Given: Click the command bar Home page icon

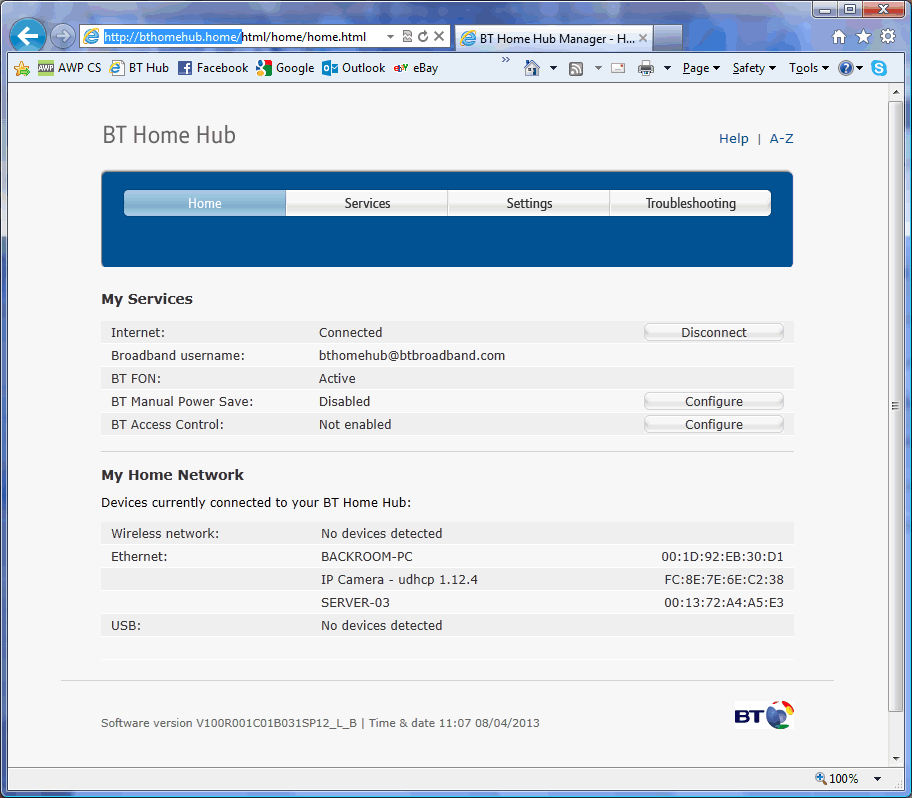Looking at the screenshot, I should (x=531, y=68).
